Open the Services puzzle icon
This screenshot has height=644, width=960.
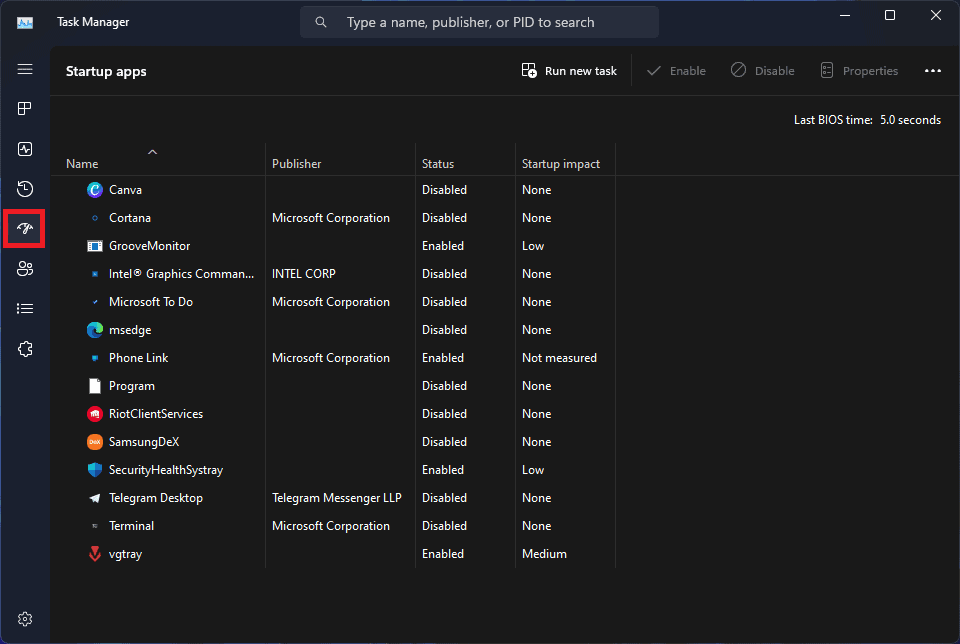[25, 349]
